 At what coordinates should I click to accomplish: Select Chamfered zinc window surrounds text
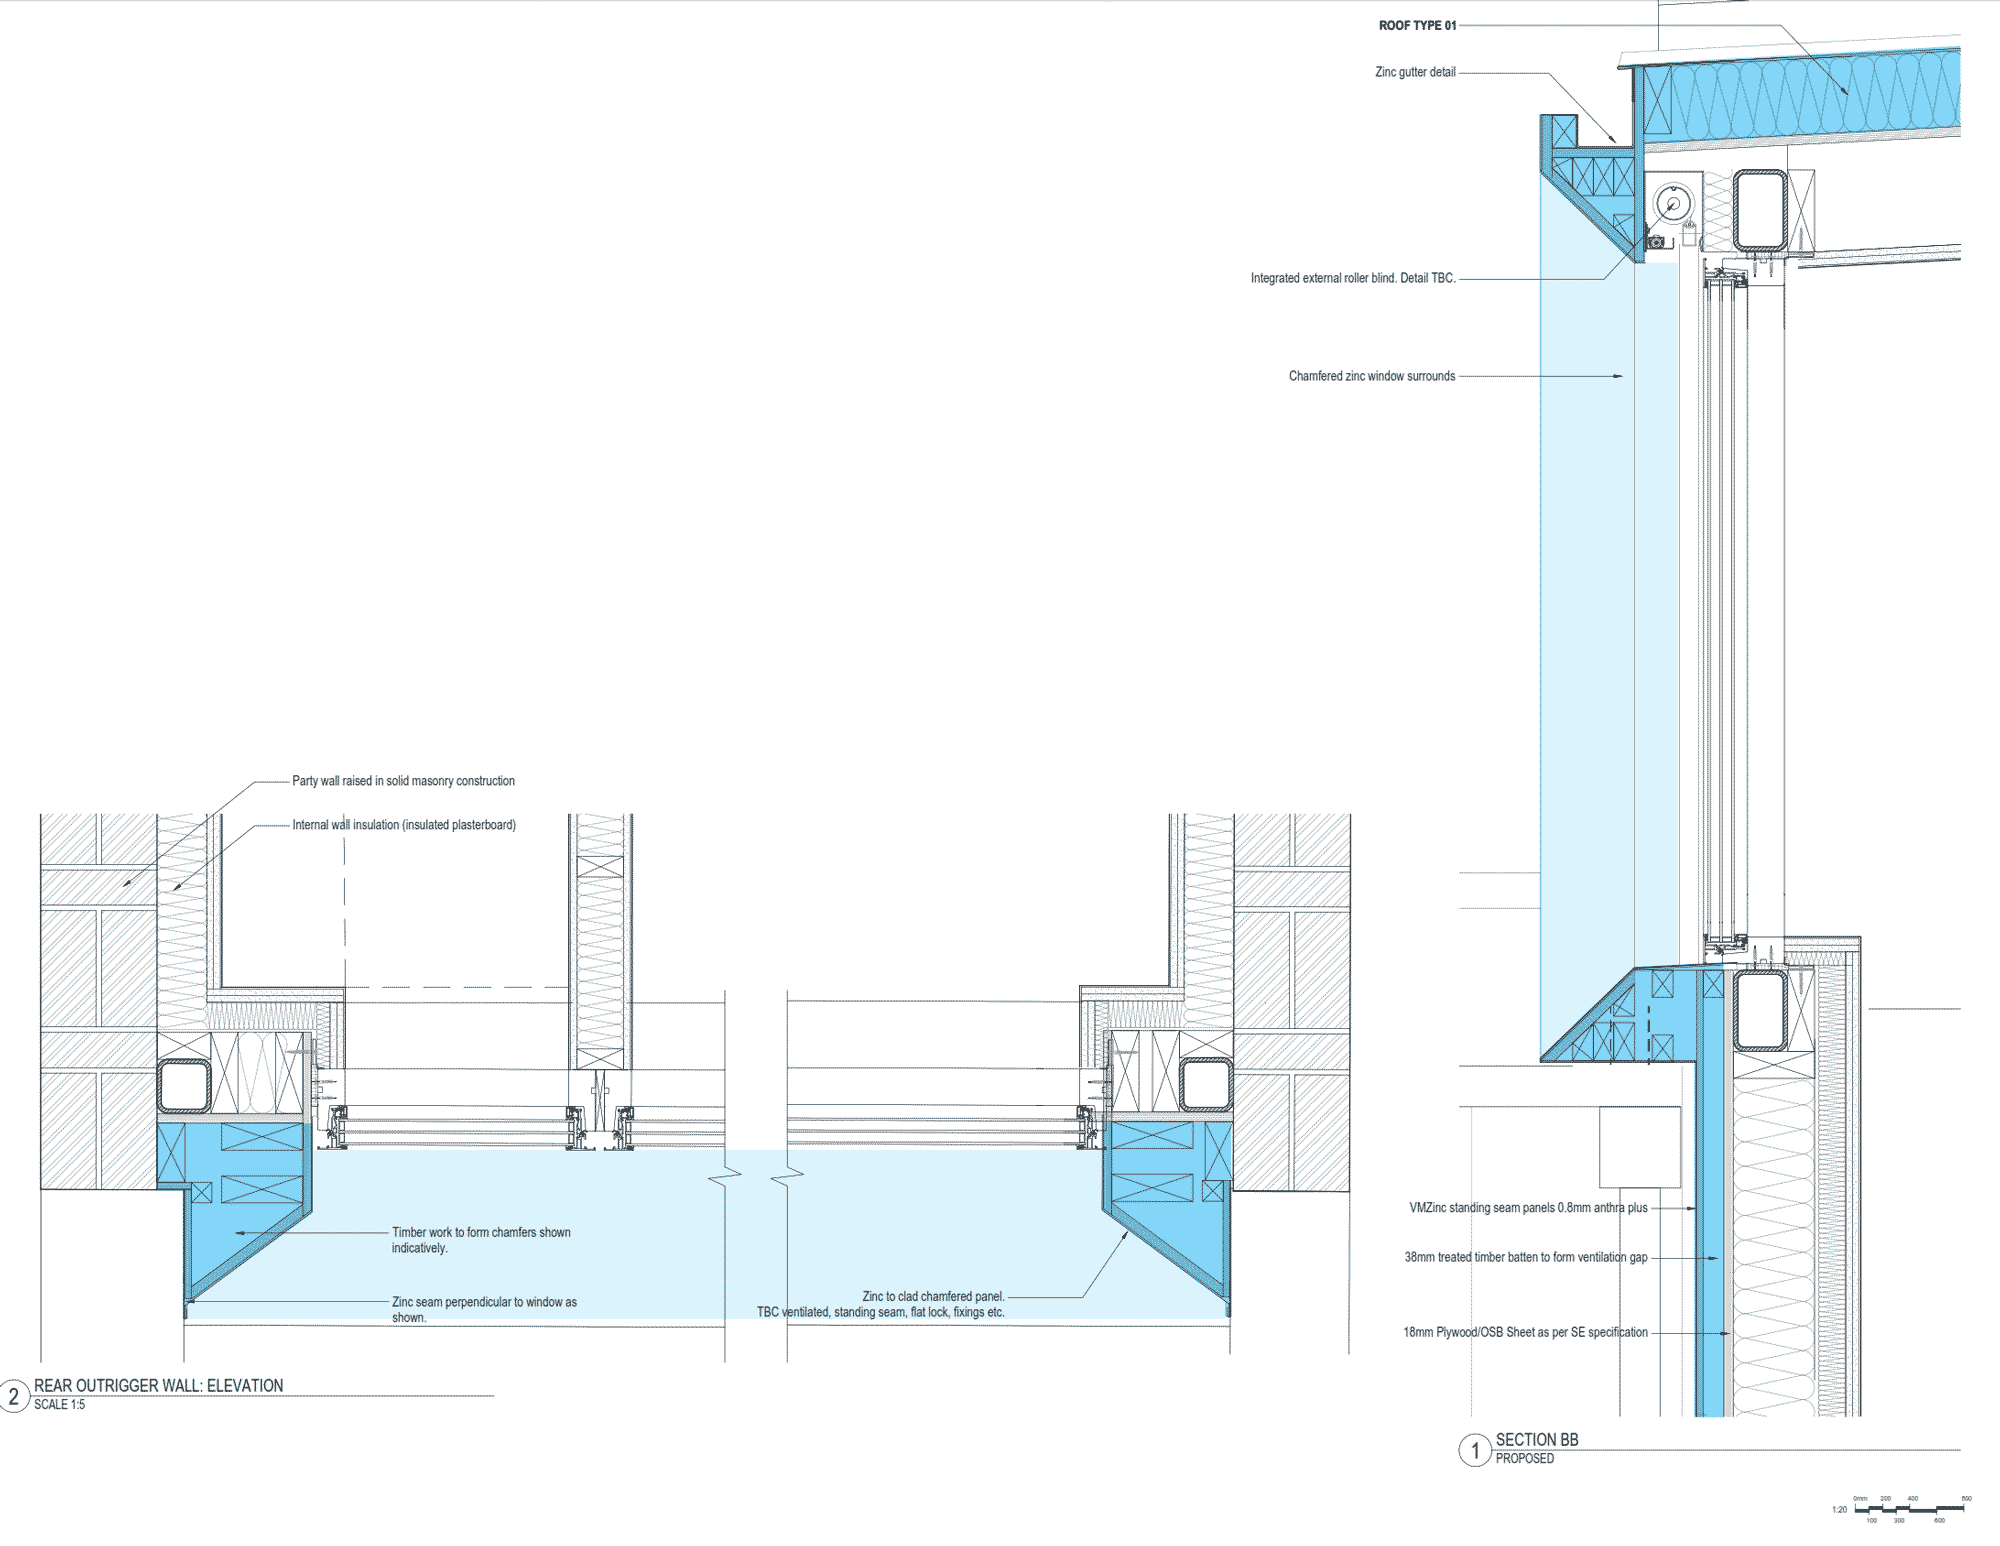(x=1371, y=376)
